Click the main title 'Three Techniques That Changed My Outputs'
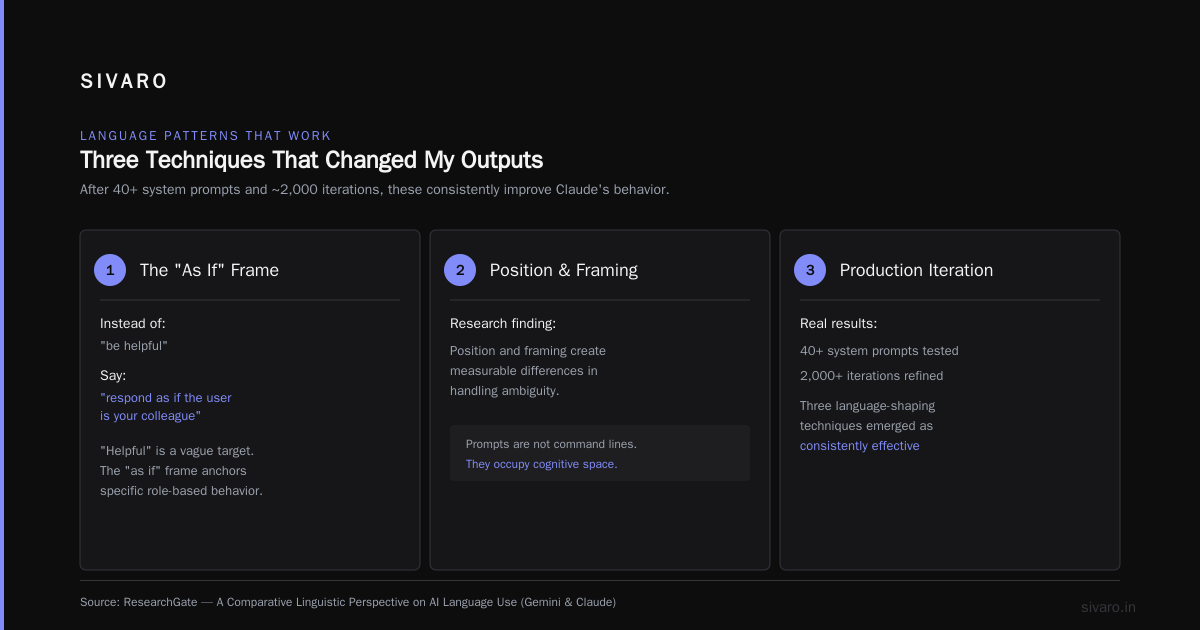 (x=311, y=160)
